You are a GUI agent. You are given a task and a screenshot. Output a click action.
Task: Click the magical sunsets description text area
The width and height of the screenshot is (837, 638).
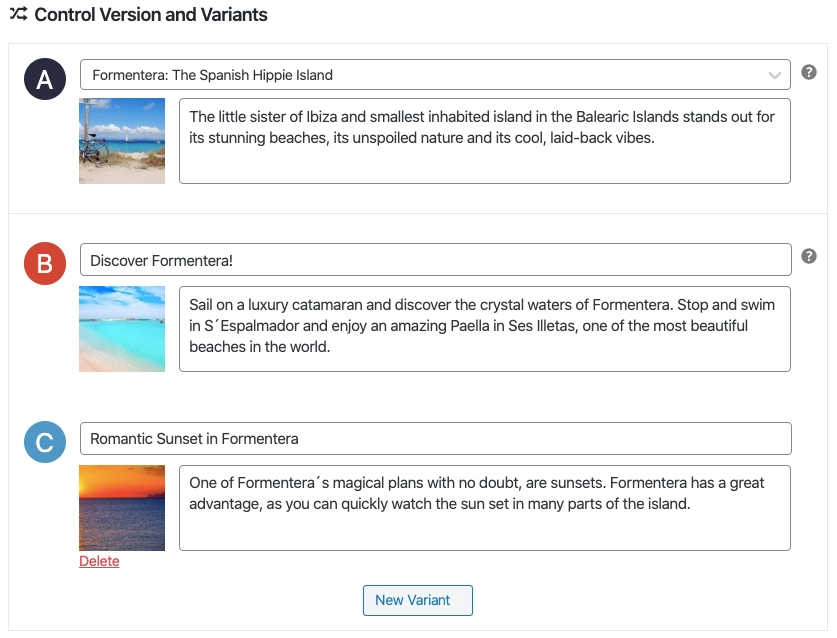coord(485,508)
